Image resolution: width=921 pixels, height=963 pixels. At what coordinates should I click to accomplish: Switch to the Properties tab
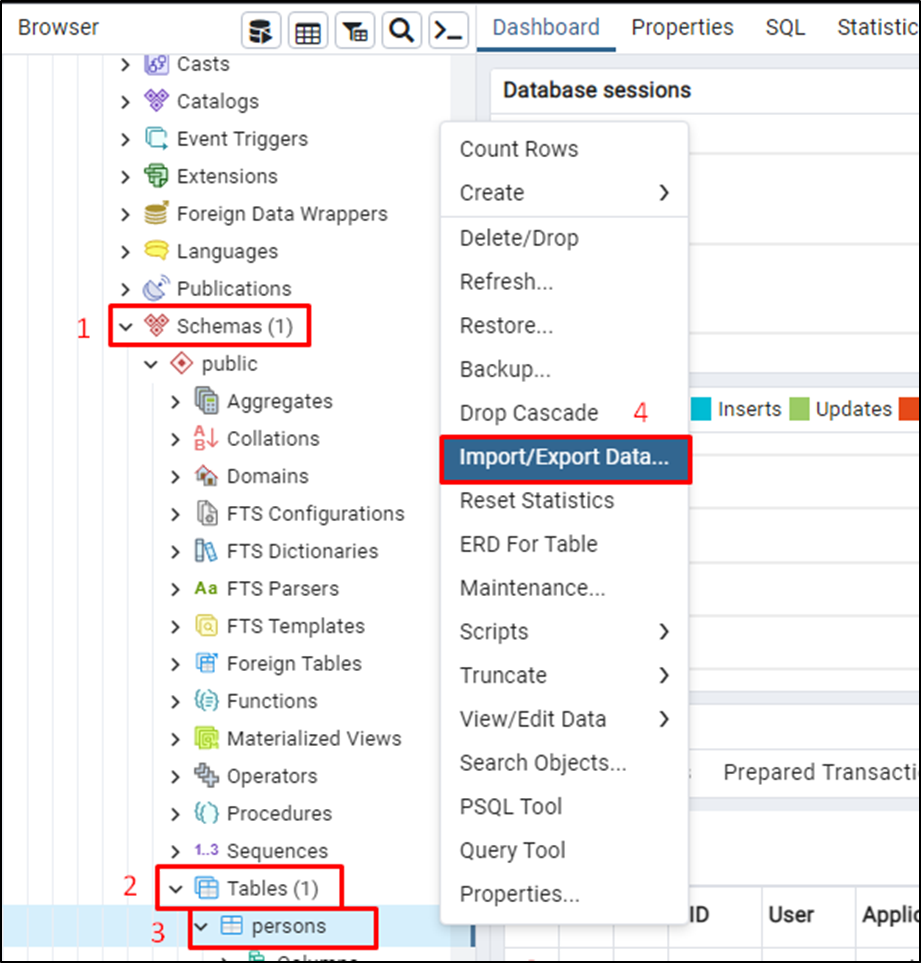[682, 27]
